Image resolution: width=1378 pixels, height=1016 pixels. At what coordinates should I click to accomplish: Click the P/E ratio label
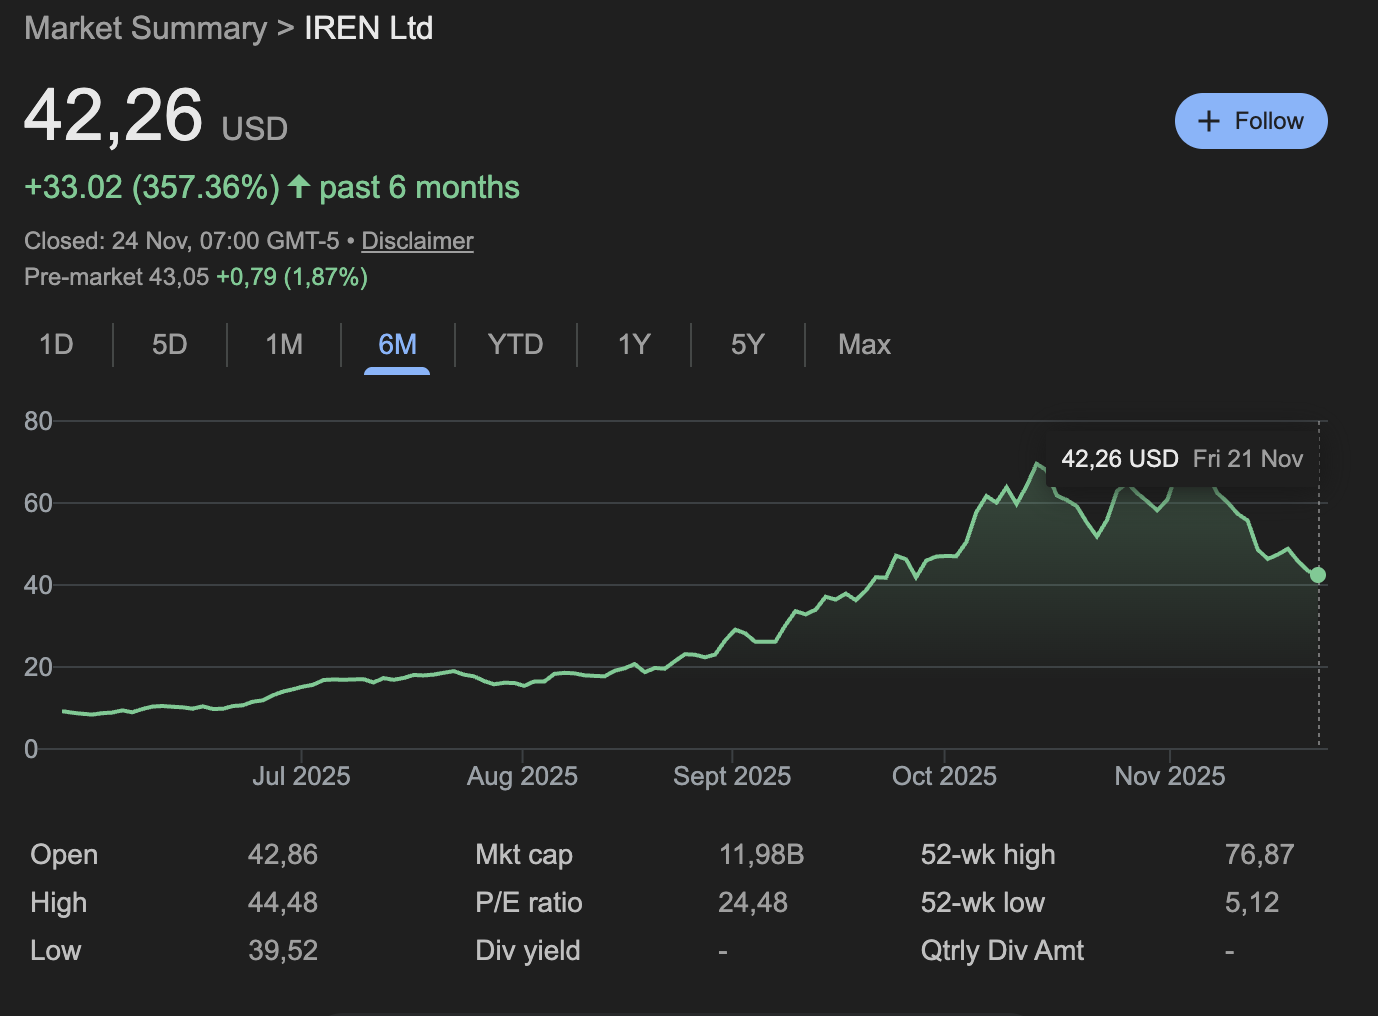(528, 903)
